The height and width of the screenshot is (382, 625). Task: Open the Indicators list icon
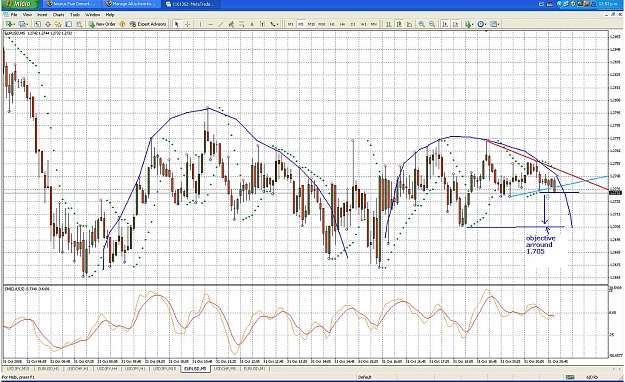click(468, 24)
